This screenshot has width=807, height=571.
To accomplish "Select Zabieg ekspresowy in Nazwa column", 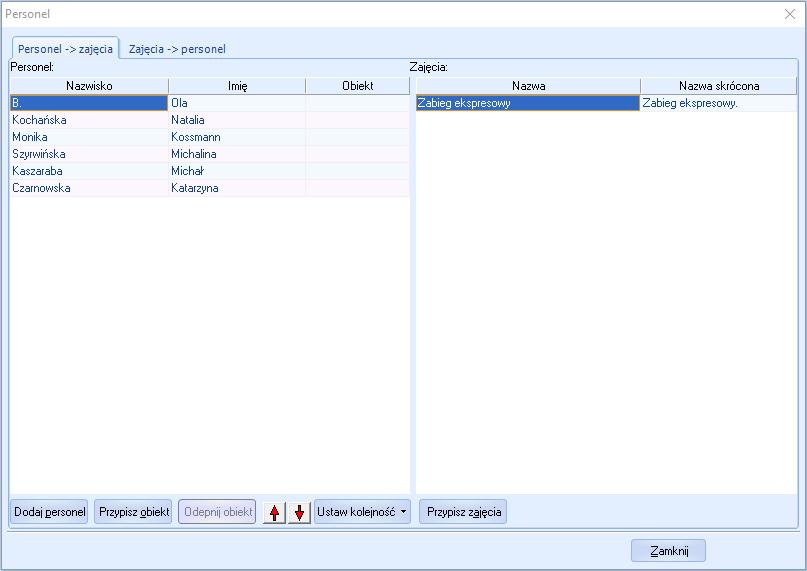I will tap(528, 103).
